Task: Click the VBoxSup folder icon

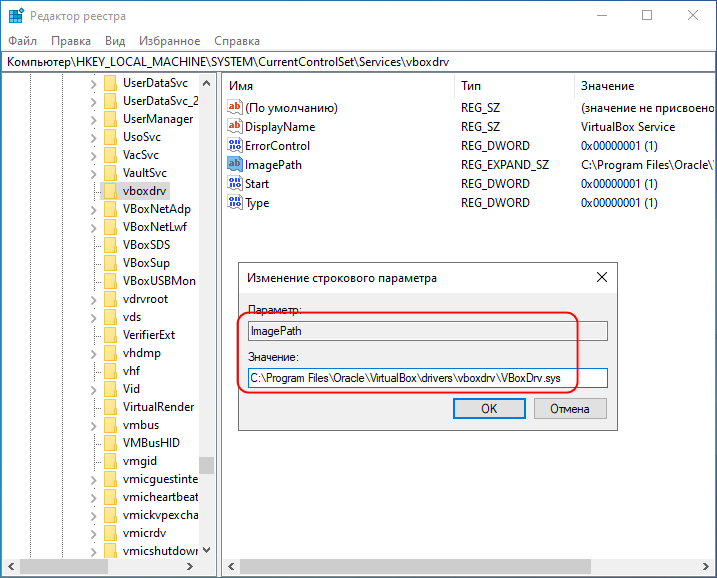Action: (x=110, y=263)
